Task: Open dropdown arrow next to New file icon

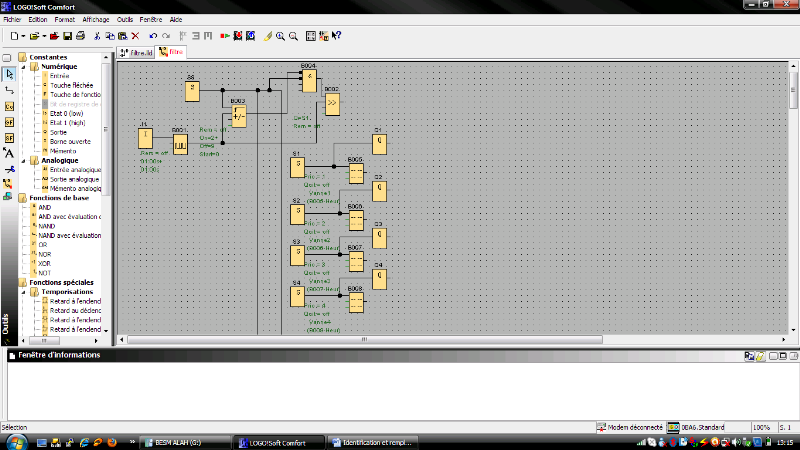Action: point(24,36)
